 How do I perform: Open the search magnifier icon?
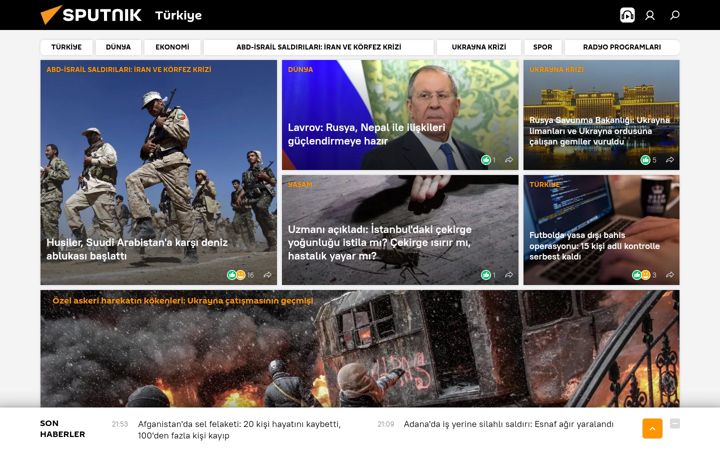tap(675, 15)
